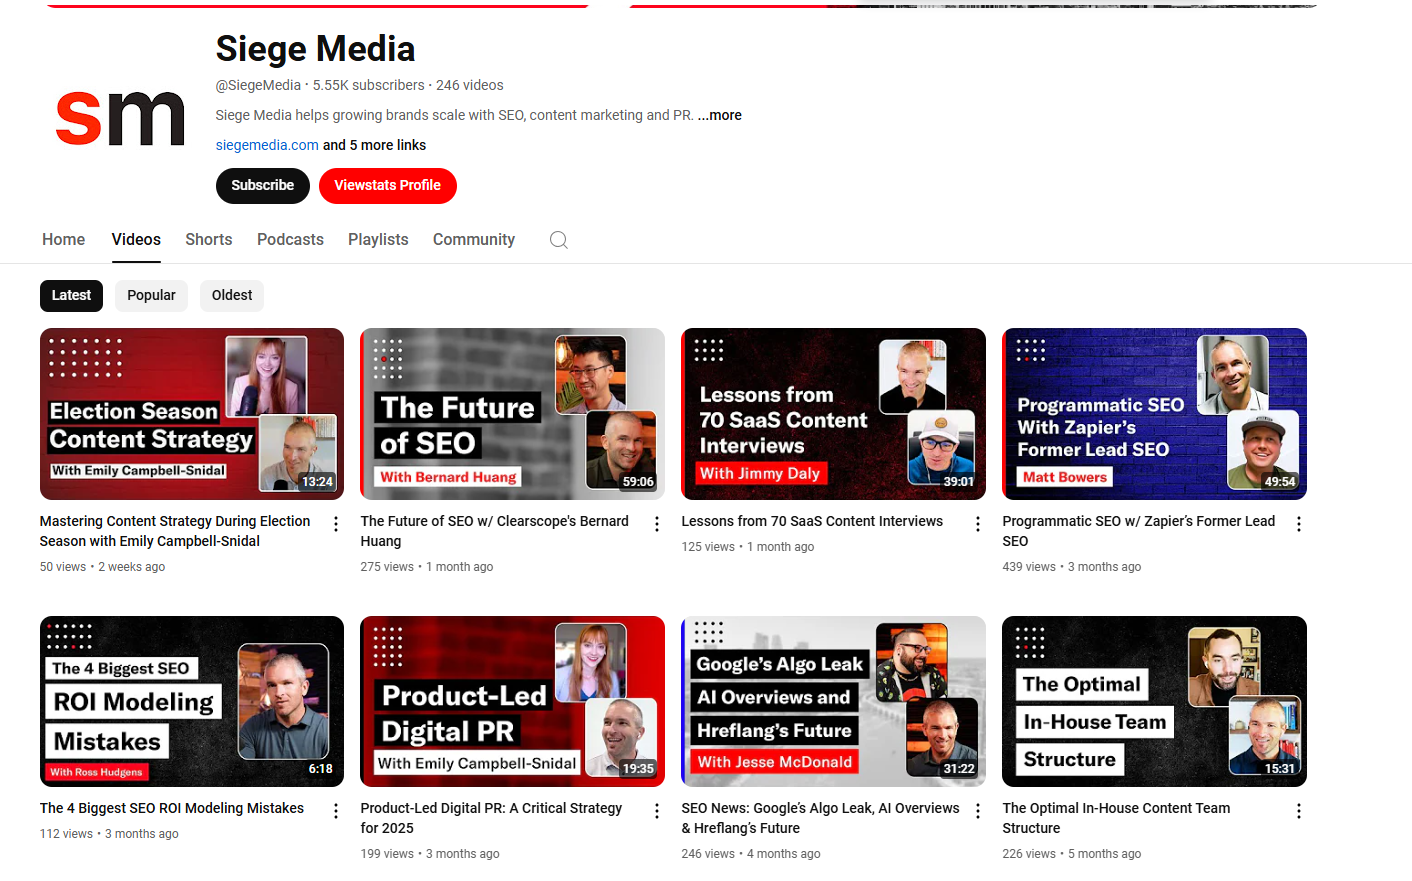This screenshot has height=881, width=1412.
Task: Switch to the Community tab
Action: pos(474,240)
